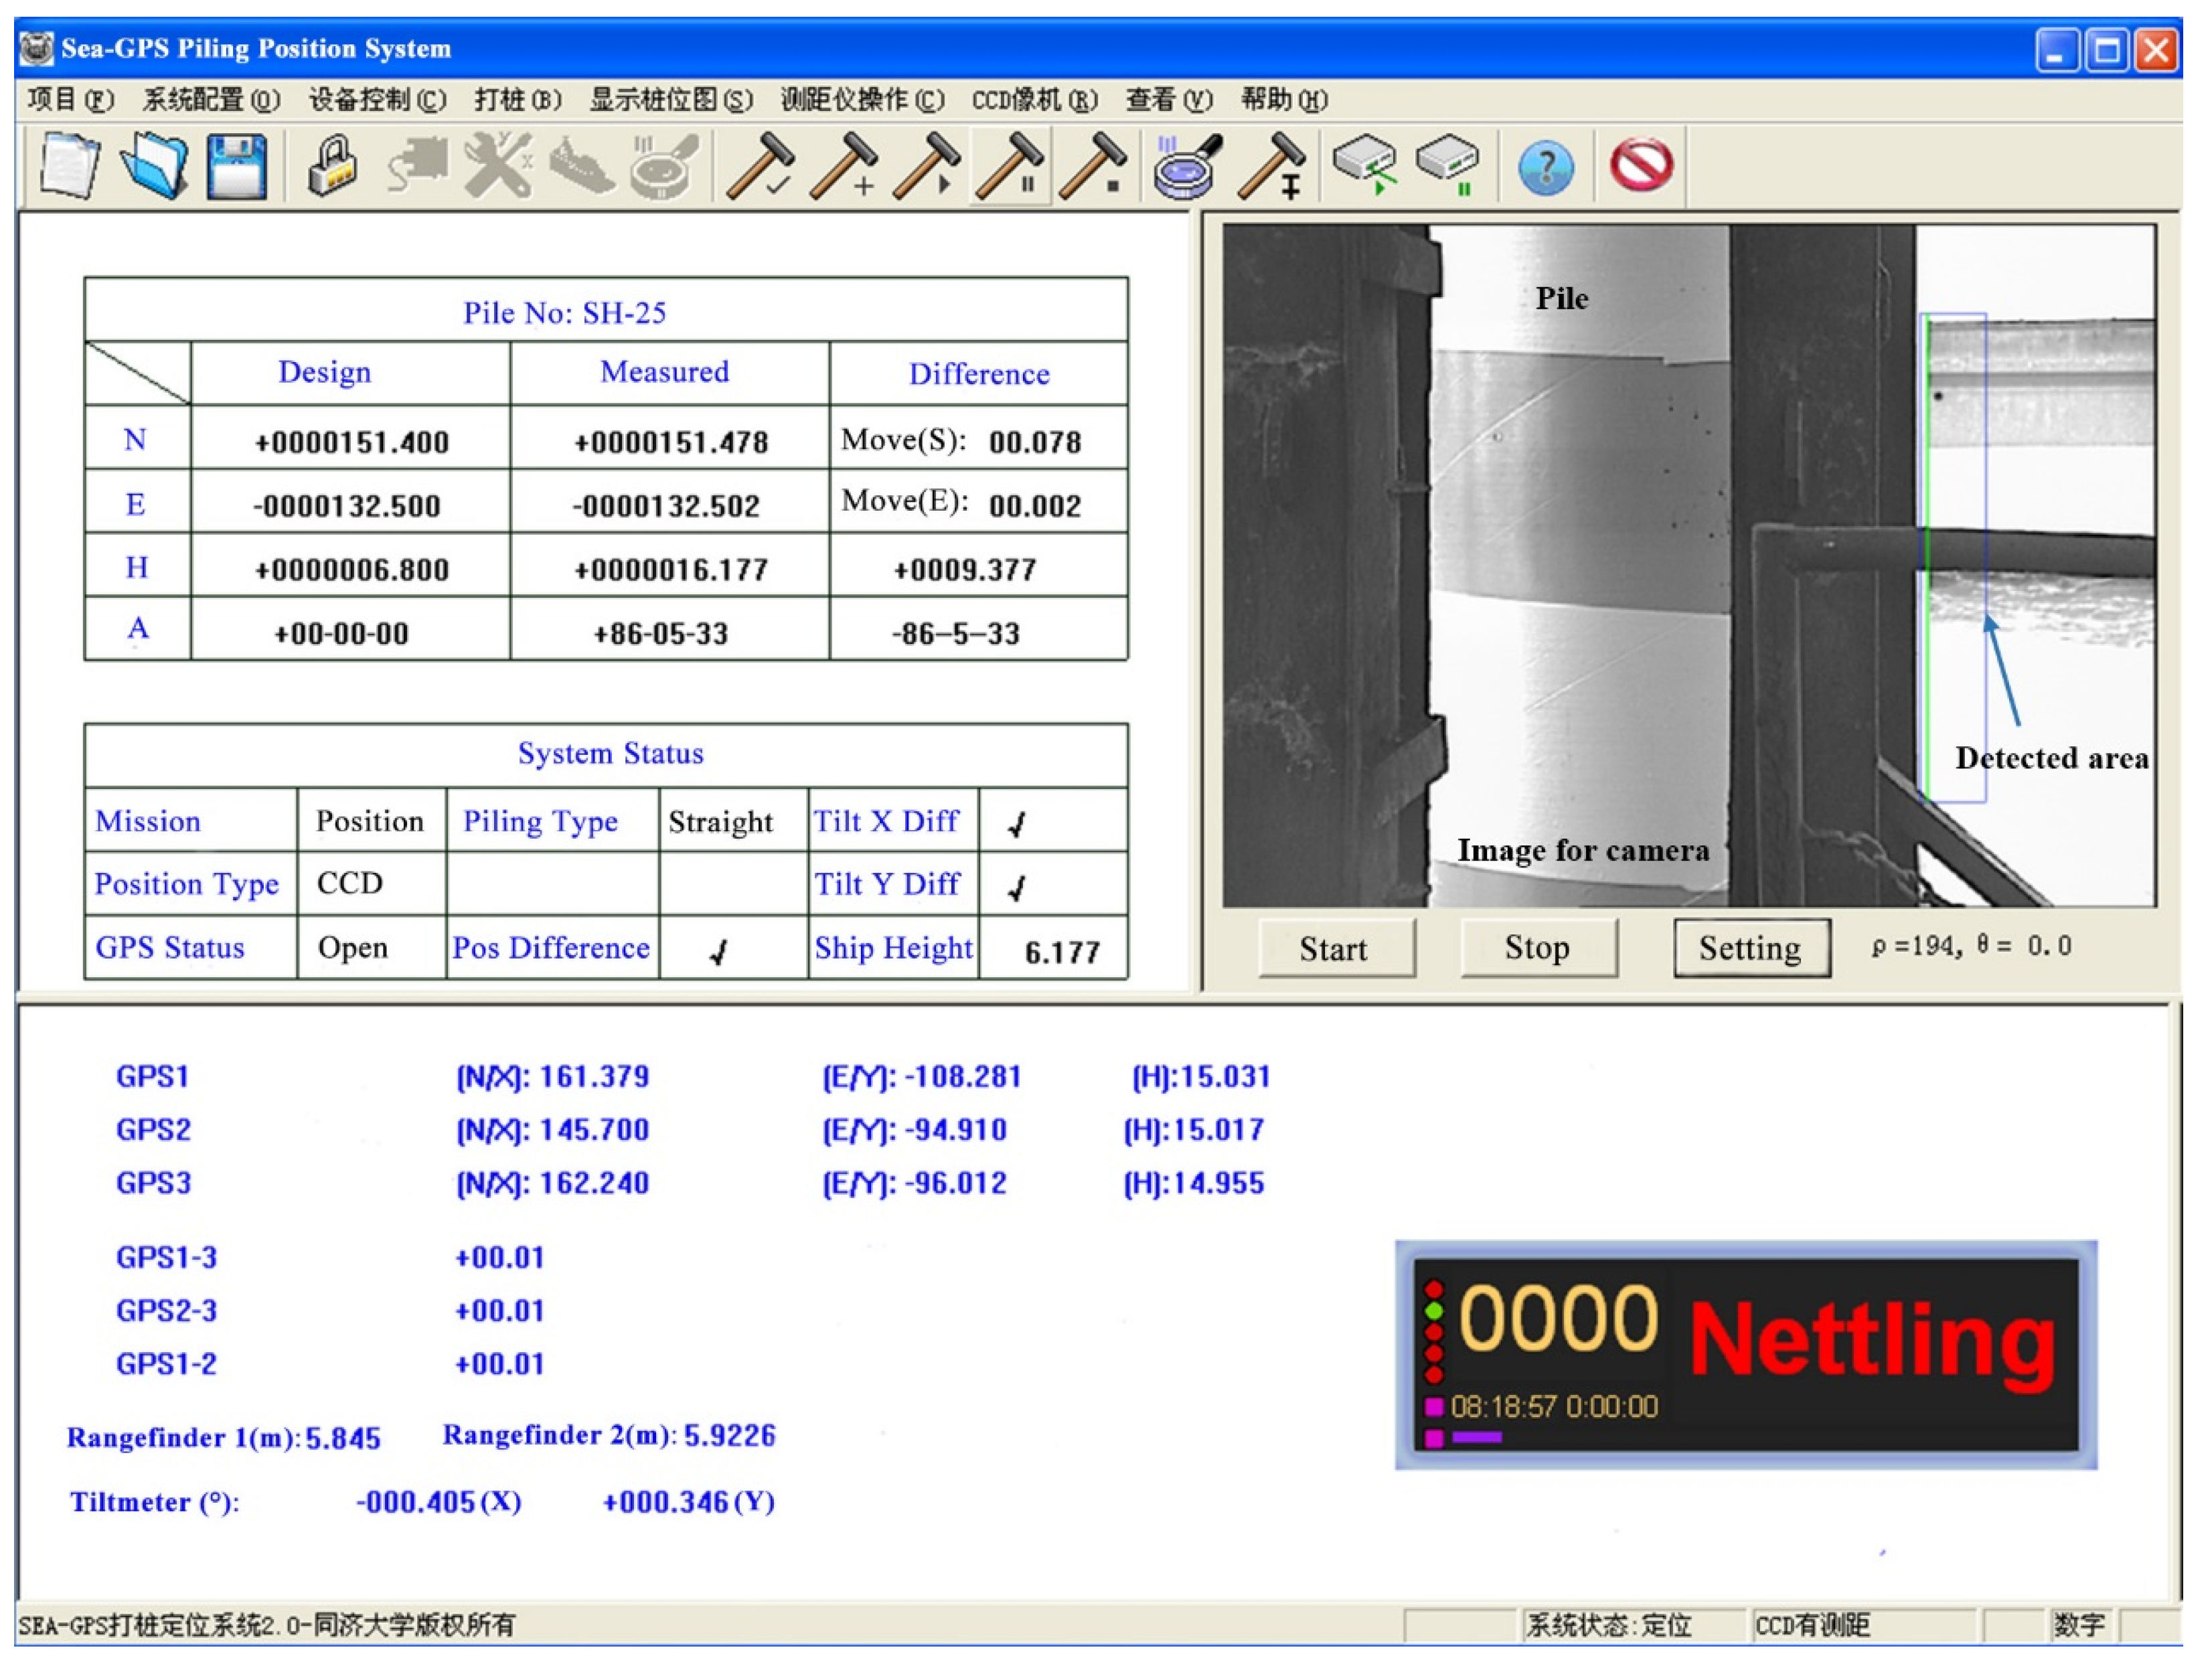2212x1666 pixels.
Task: Click the GPS1 (N/X): 161.379 reading
Action: [x=553, y=1077]
